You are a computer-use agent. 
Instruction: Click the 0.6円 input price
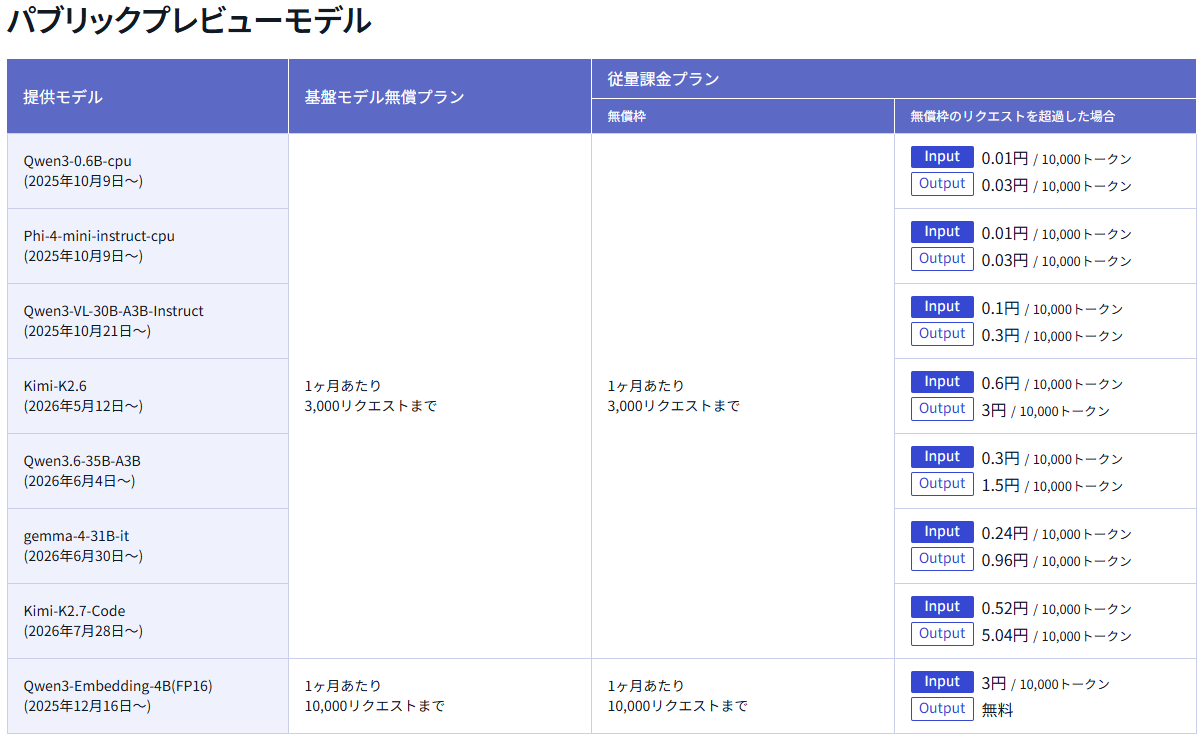point(1000,383)
